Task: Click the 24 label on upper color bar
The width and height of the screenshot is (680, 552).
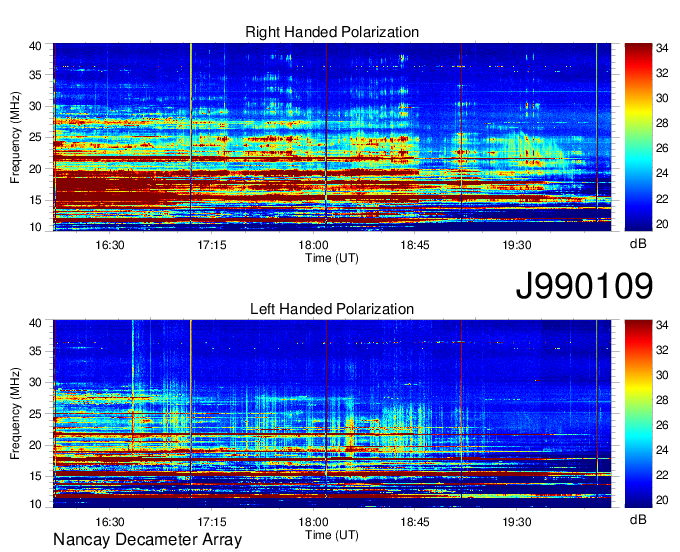Action: tap(662, 173)
